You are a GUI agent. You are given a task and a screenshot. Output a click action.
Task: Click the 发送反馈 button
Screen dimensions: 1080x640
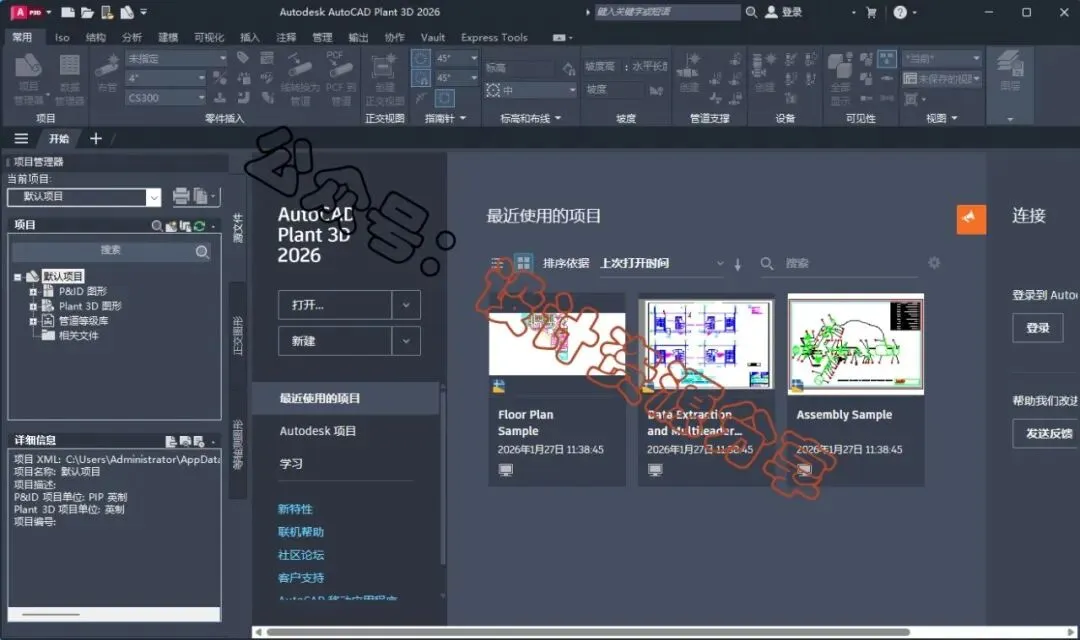(1045, 433)
